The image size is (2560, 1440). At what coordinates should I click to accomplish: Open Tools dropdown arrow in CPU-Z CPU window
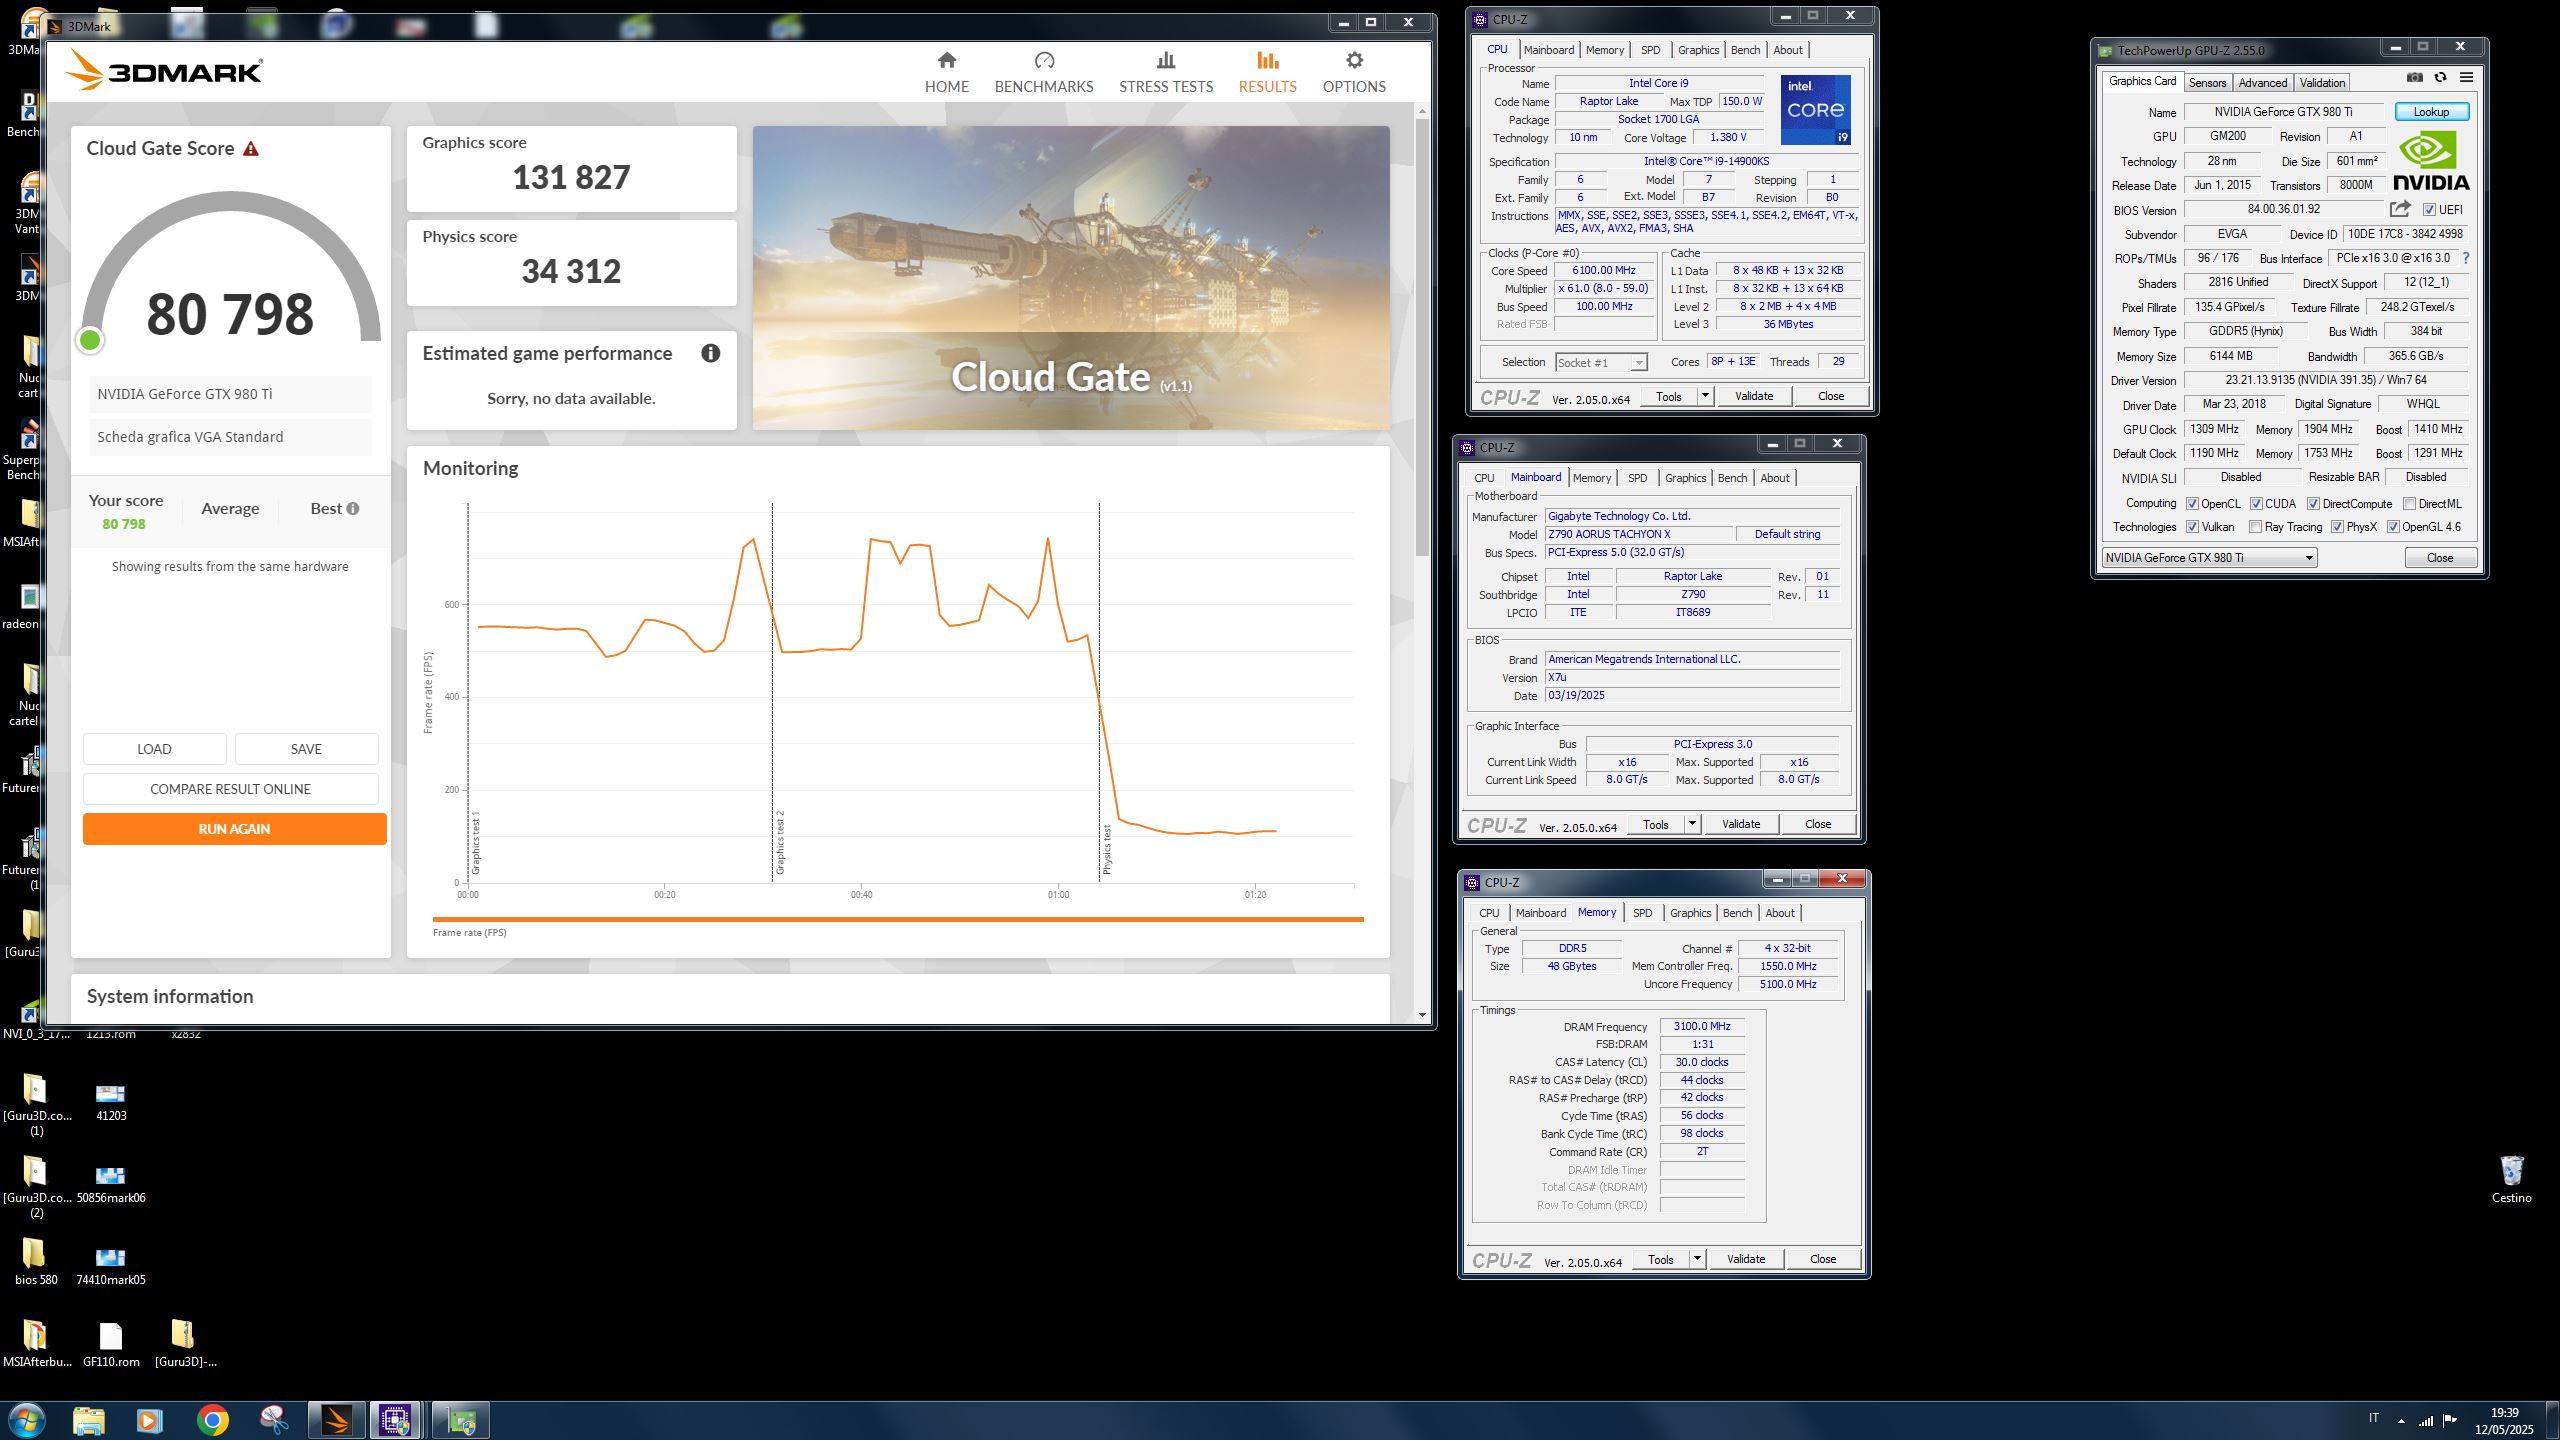coord(1705,396)
